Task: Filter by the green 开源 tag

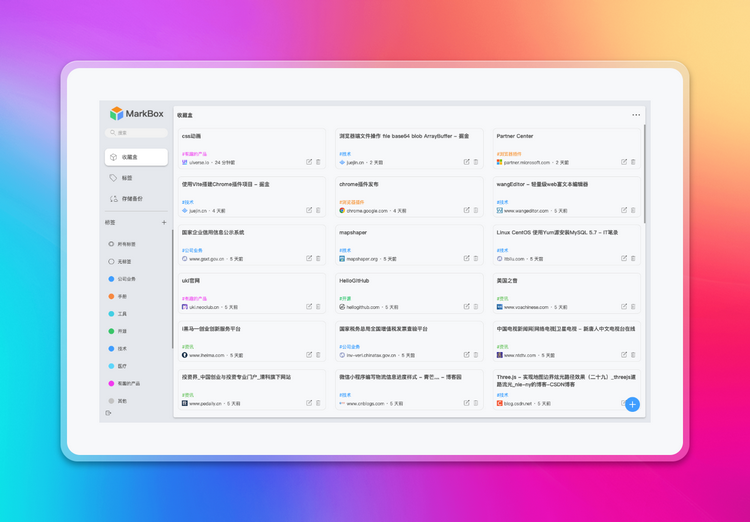Action: (x=118, y=331)
